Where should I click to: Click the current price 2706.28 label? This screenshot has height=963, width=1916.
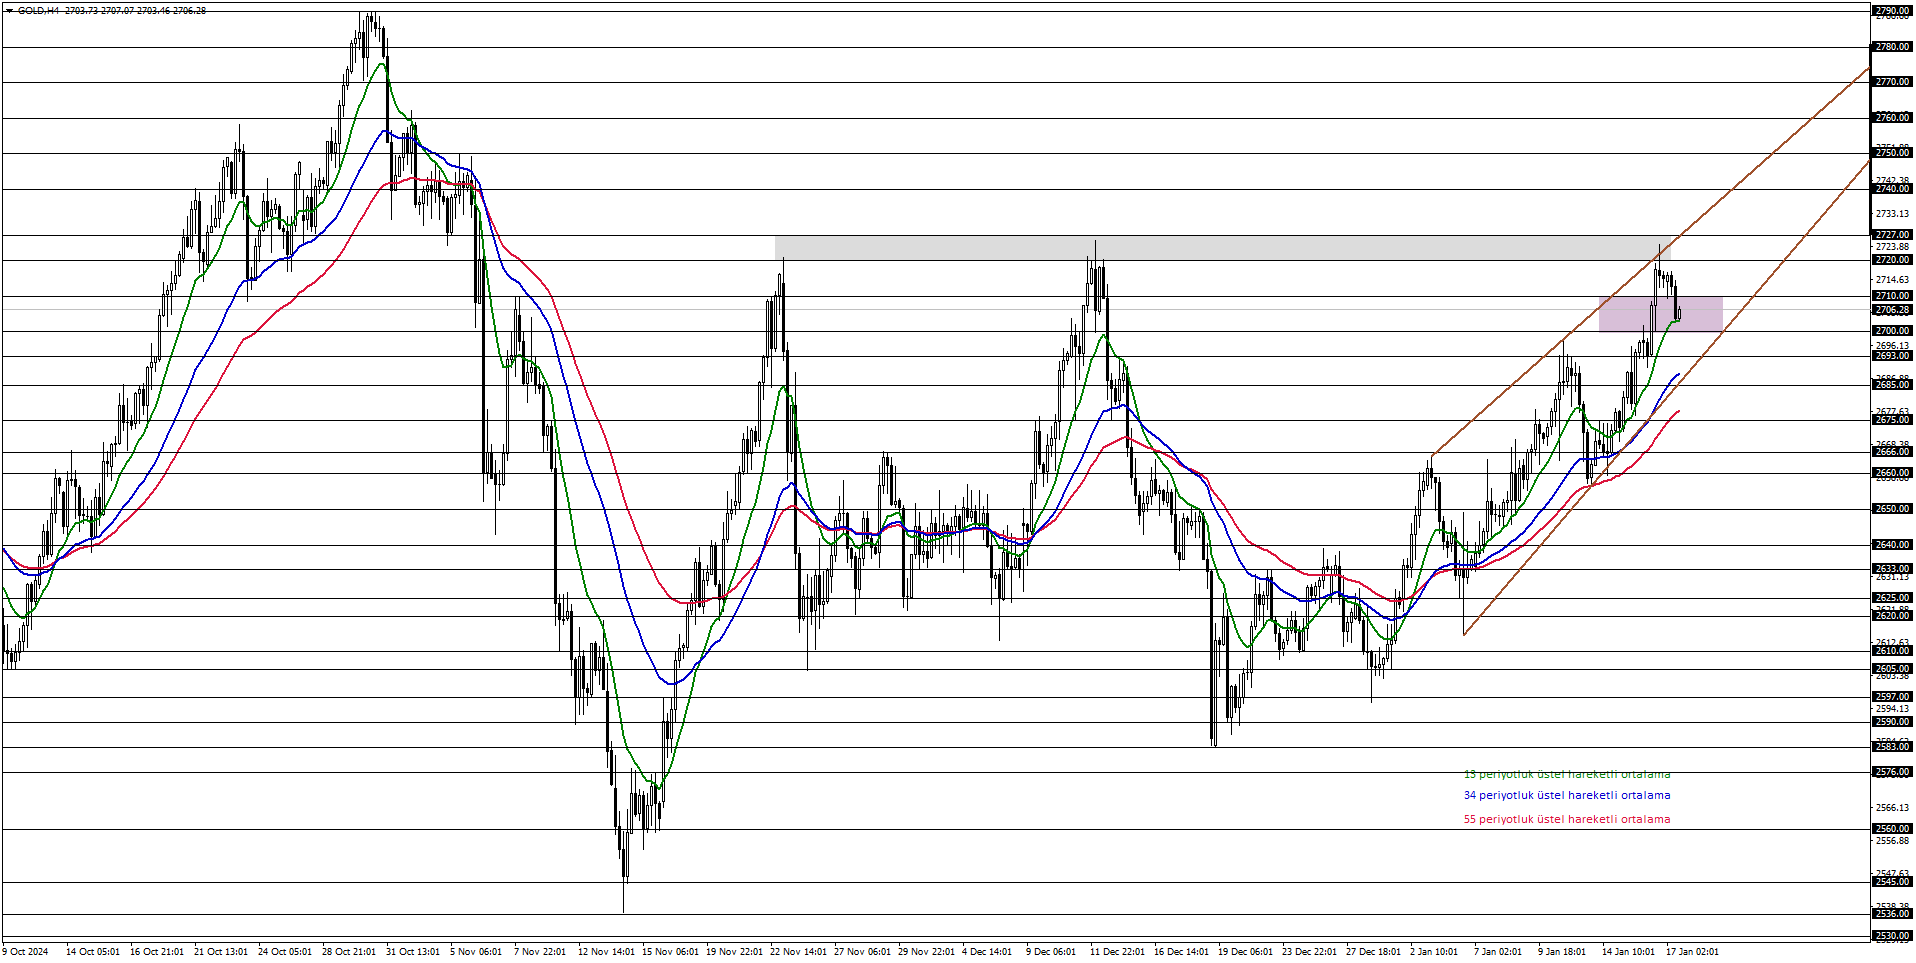[x=1893, y=310]
